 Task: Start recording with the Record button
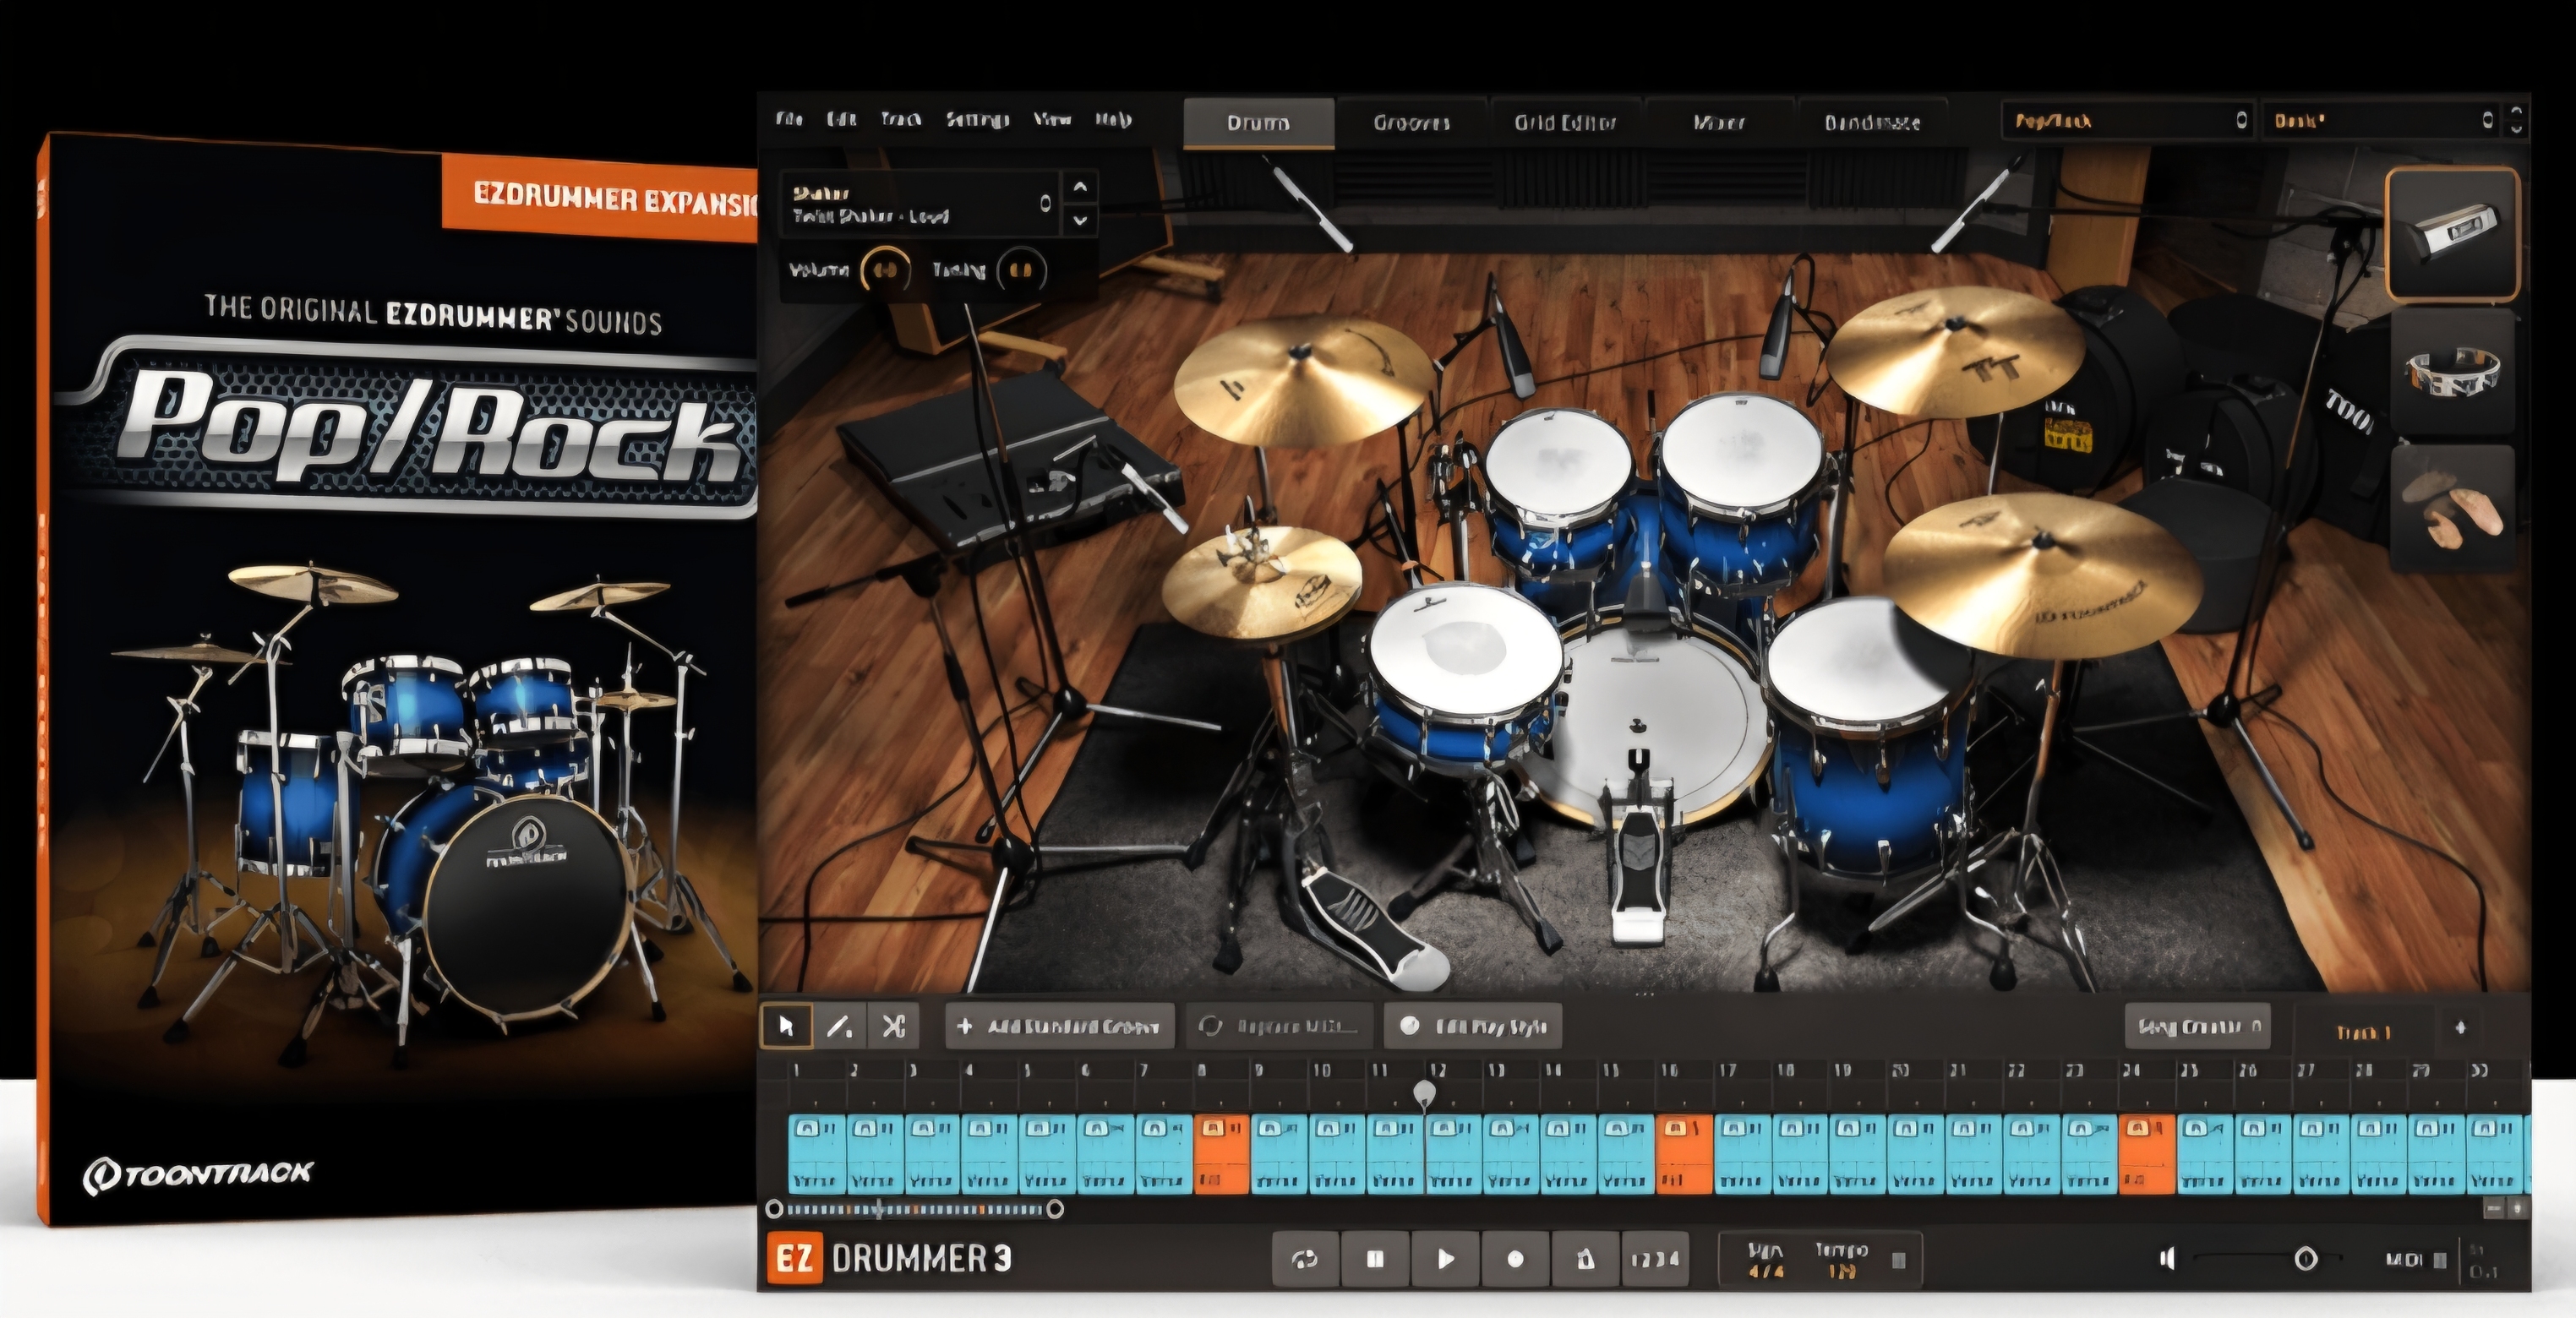click(x=1515, y=1259)
